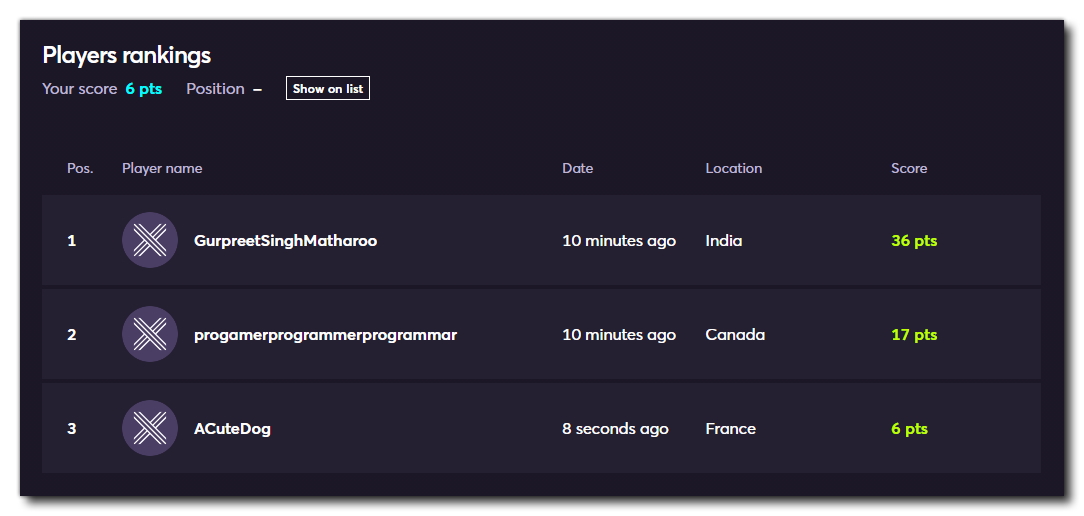Click GurpreetSinghMatharoo's 10 minutes ago date
This screenshot has width=1084, height=516.
[x=619, y=241]
